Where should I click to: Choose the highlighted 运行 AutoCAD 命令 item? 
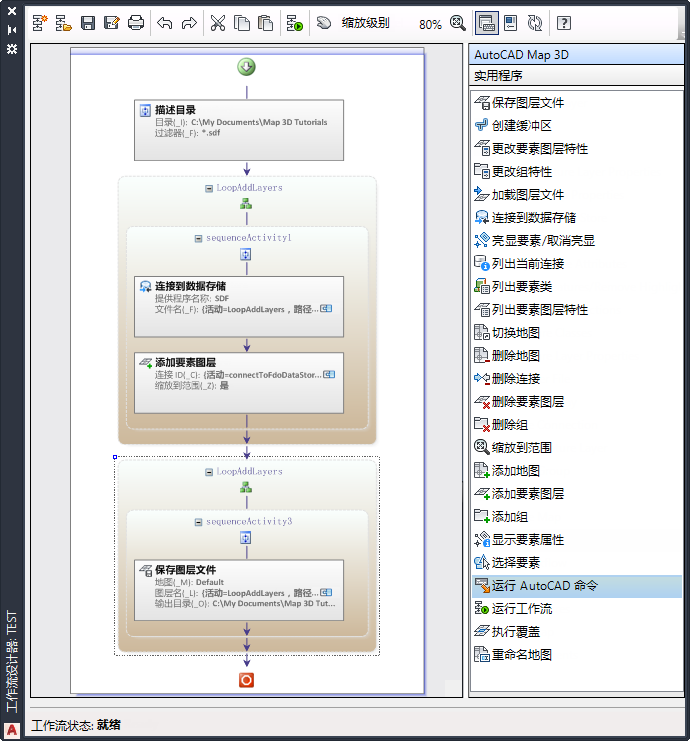click(577, 586)
